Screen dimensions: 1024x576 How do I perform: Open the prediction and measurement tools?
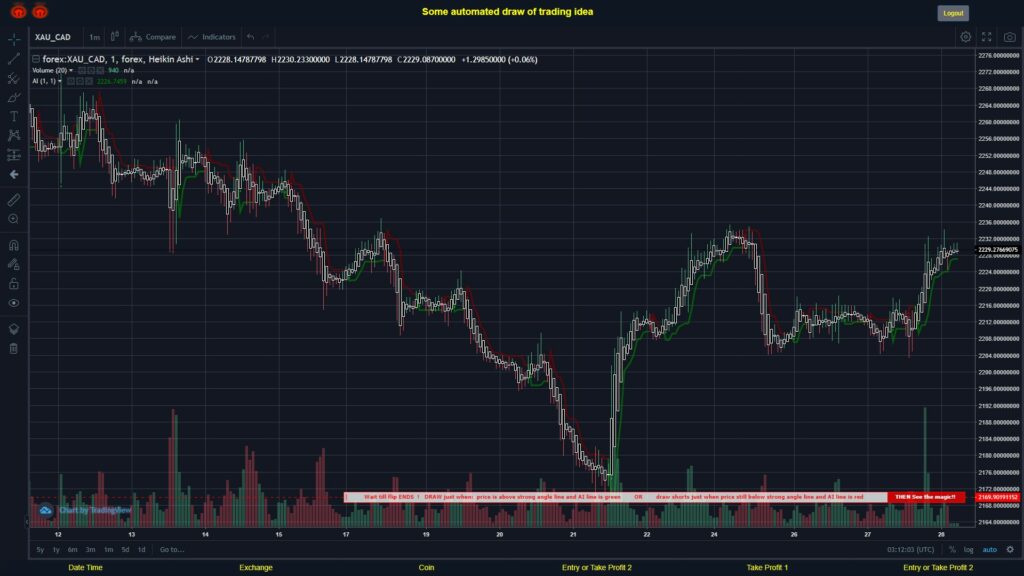click(14, 155)
